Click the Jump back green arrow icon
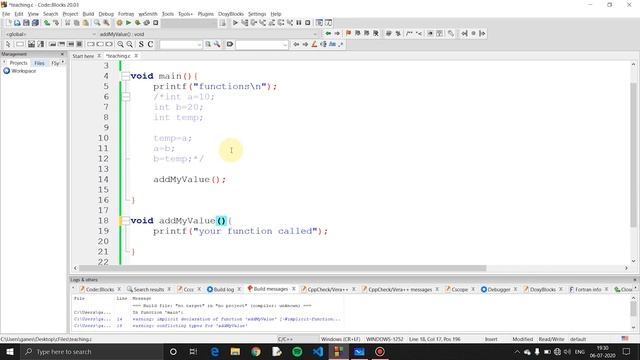This screenshot has width=640, height=360. coord(328,33)
